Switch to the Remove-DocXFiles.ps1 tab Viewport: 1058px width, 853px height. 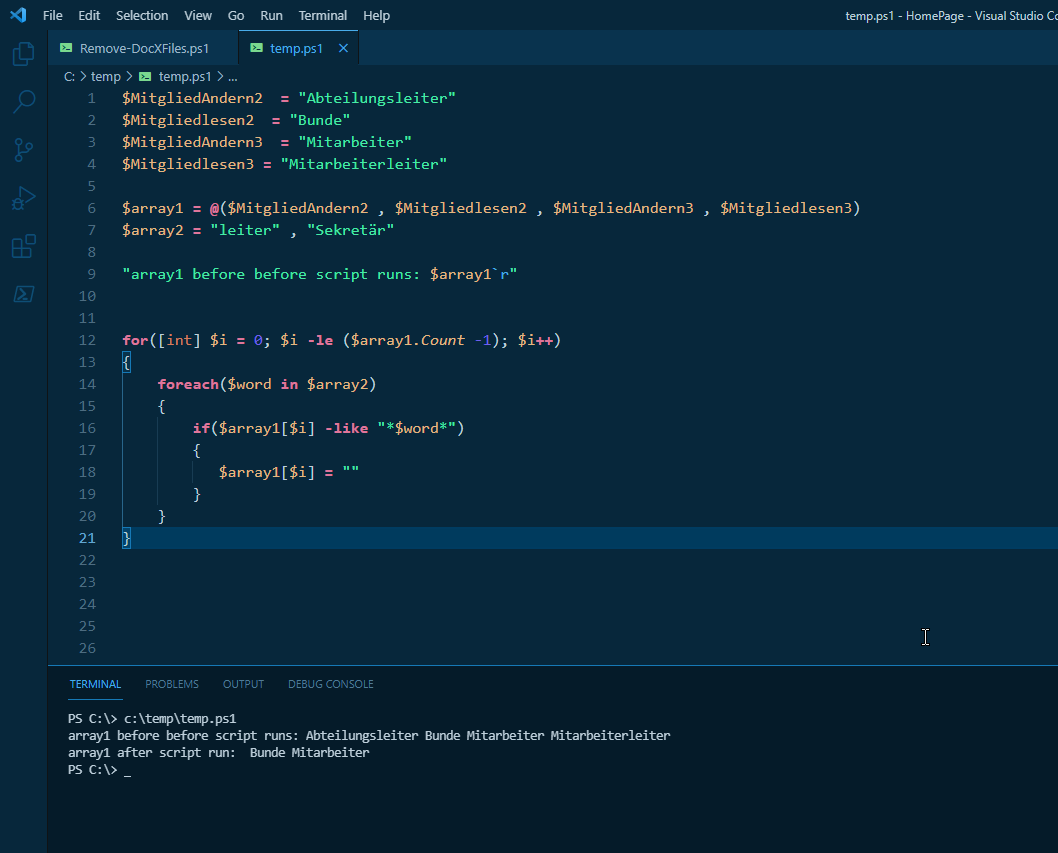point(143,48)
